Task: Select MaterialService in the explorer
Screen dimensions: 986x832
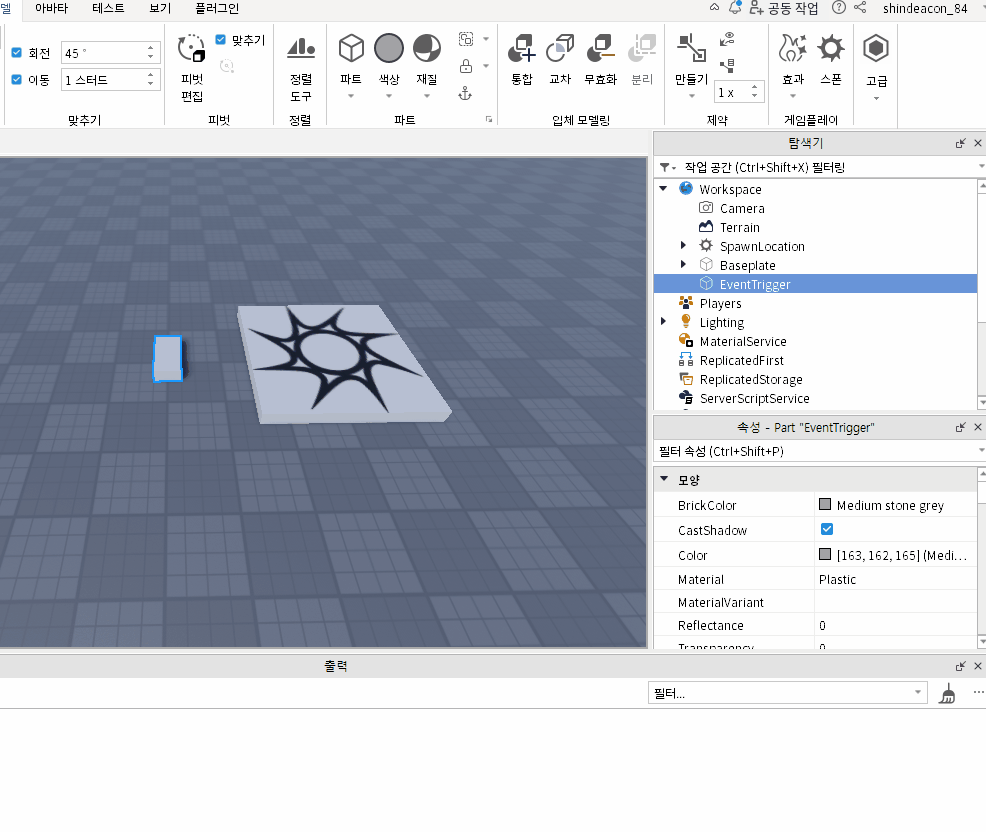Action: pos(743,341)
